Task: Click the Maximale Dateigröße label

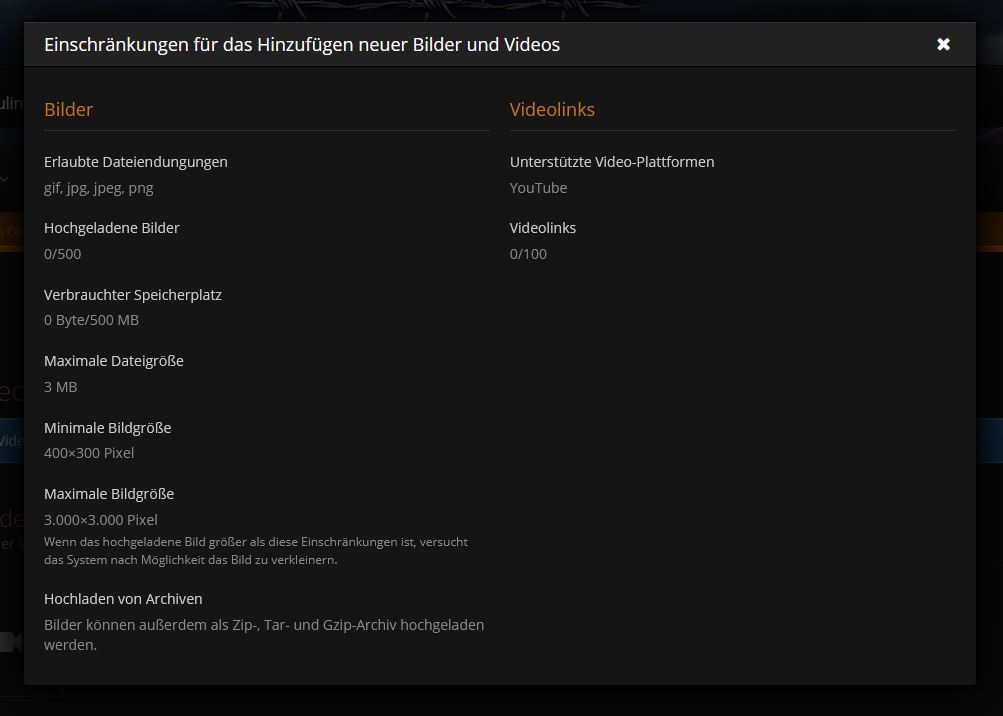Action: [114, 361]
